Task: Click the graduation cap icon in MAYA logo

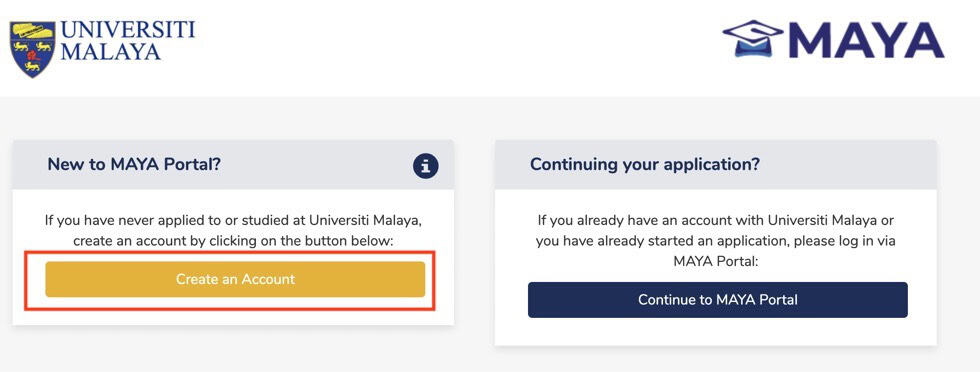Action: (753, 39)
